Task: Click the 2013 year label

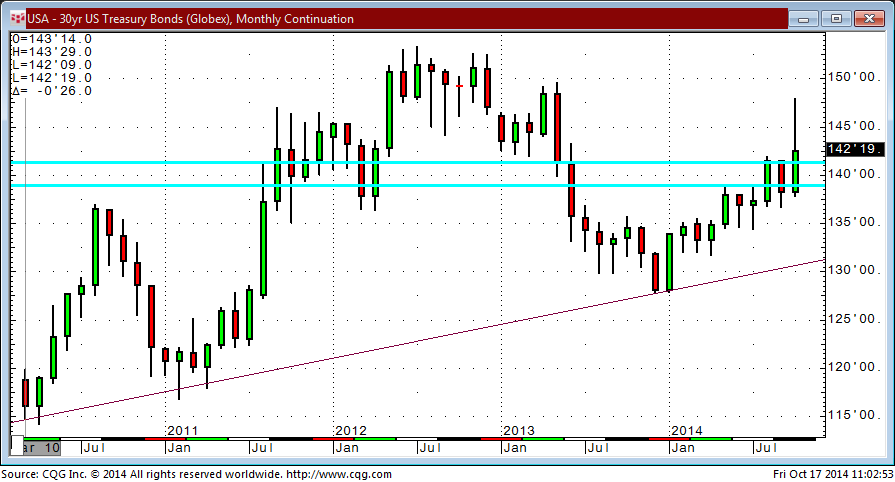Action: [x=519, y=431]
